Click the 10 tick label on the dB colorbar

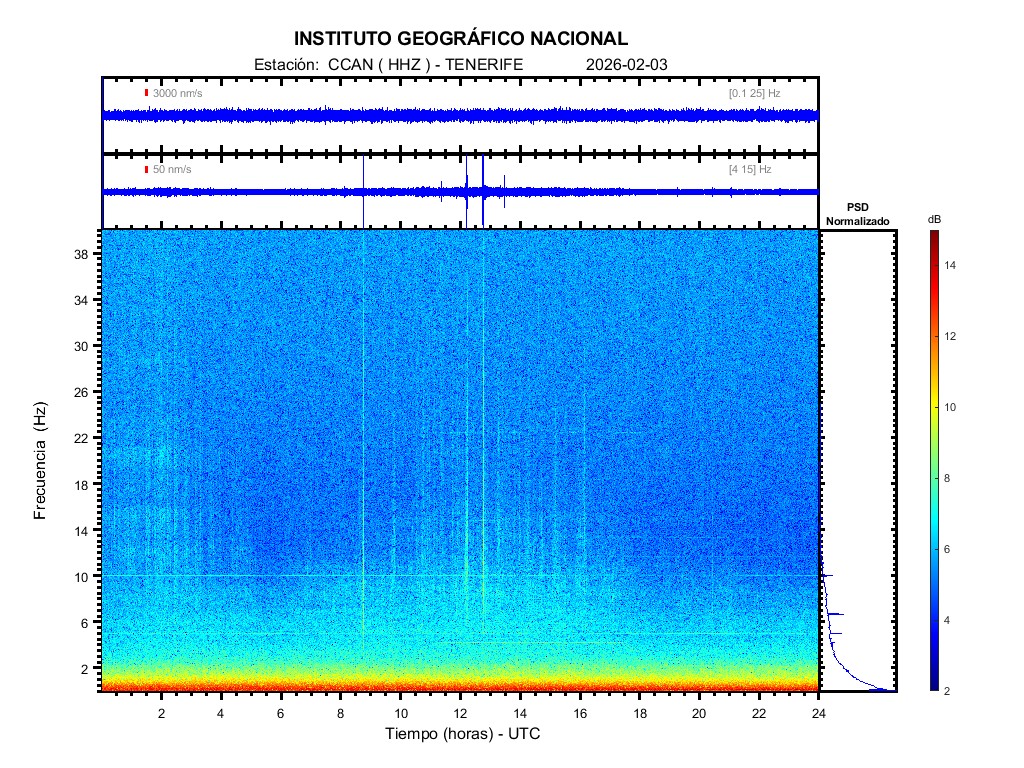tap(952, 408)
